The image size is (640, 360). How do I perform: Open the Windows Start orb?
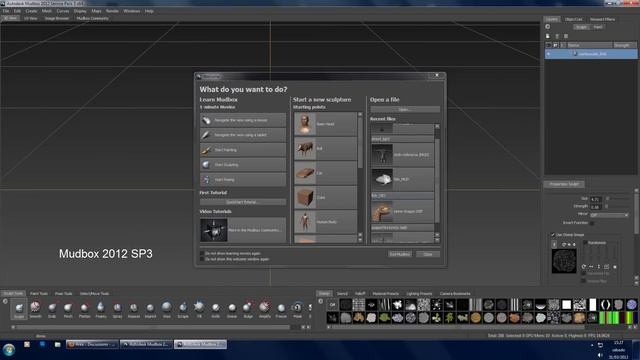point(9,349)
